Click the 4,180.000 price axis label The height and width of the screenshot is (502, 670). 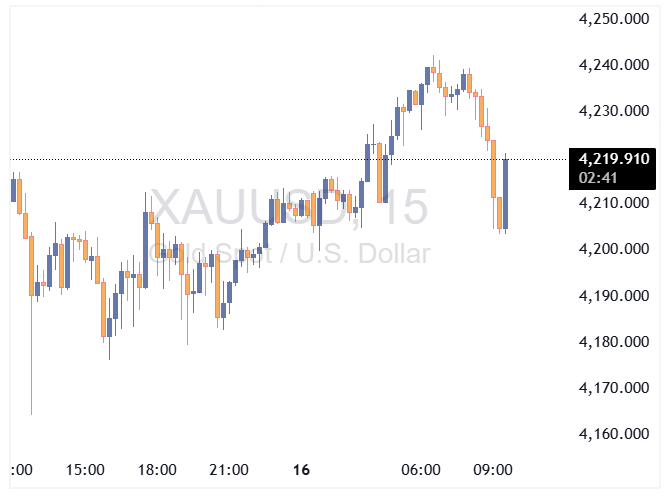[614, 342]
